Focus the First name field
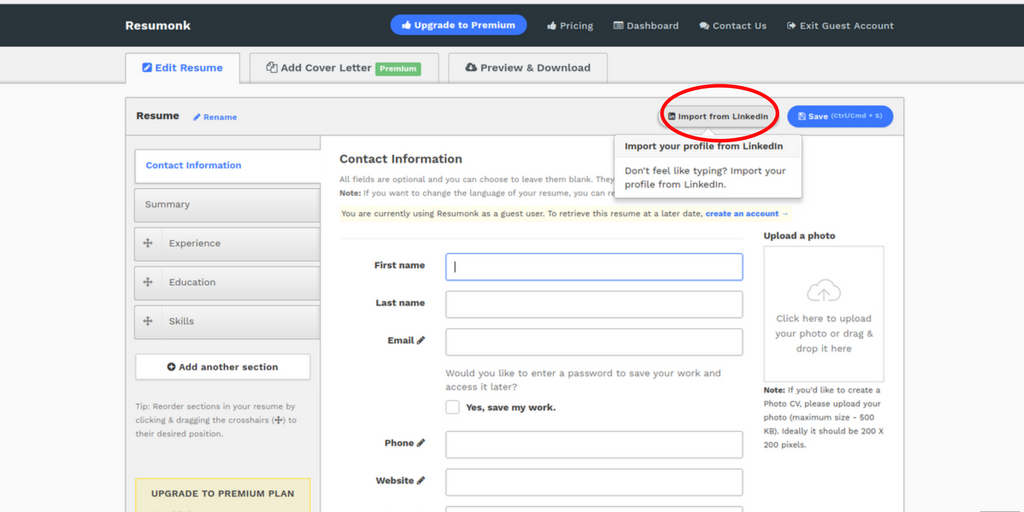Screen dimensions: 1024x512 pyautogui.click(x=594, y=267)
